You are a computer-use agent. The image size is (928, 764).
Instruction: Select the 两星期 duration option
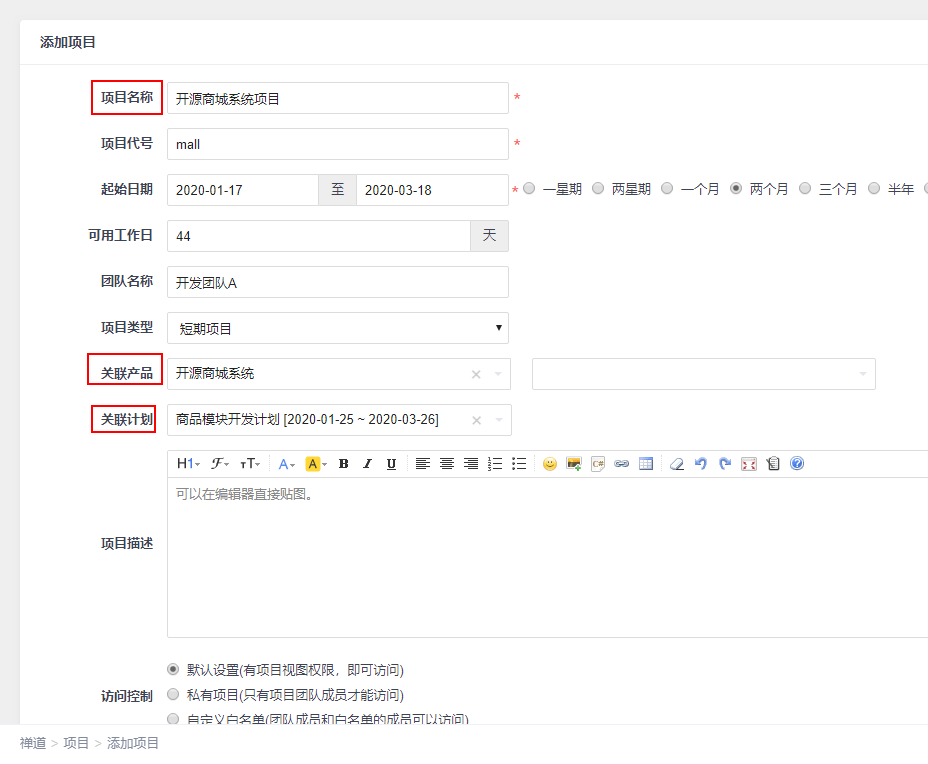click(598, 188)
